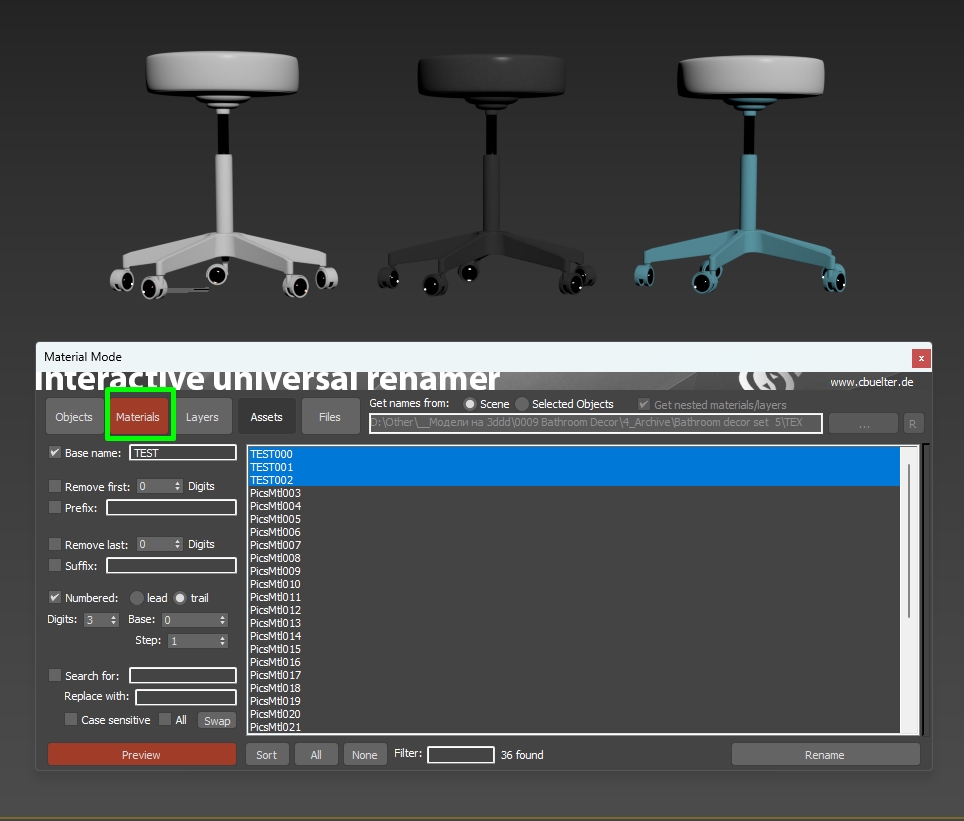
Task: Click the None selection button
Action: tap(365, 755)
